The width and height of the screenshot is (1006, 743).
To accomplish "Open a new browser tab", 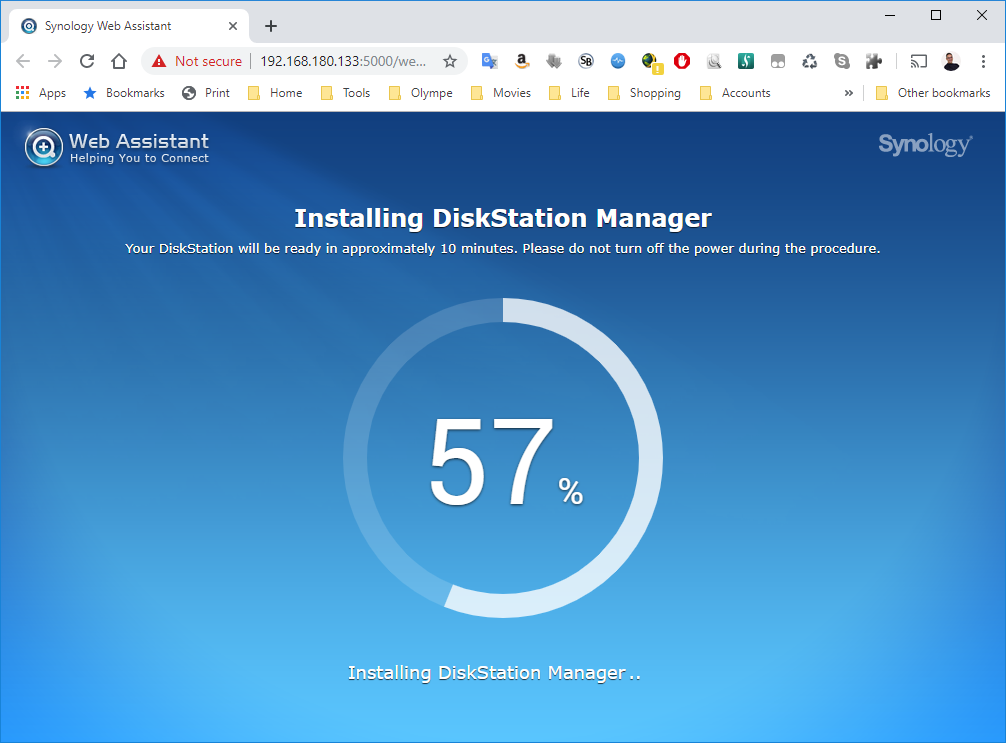I will pyautogui.click(x=271, y=26).
